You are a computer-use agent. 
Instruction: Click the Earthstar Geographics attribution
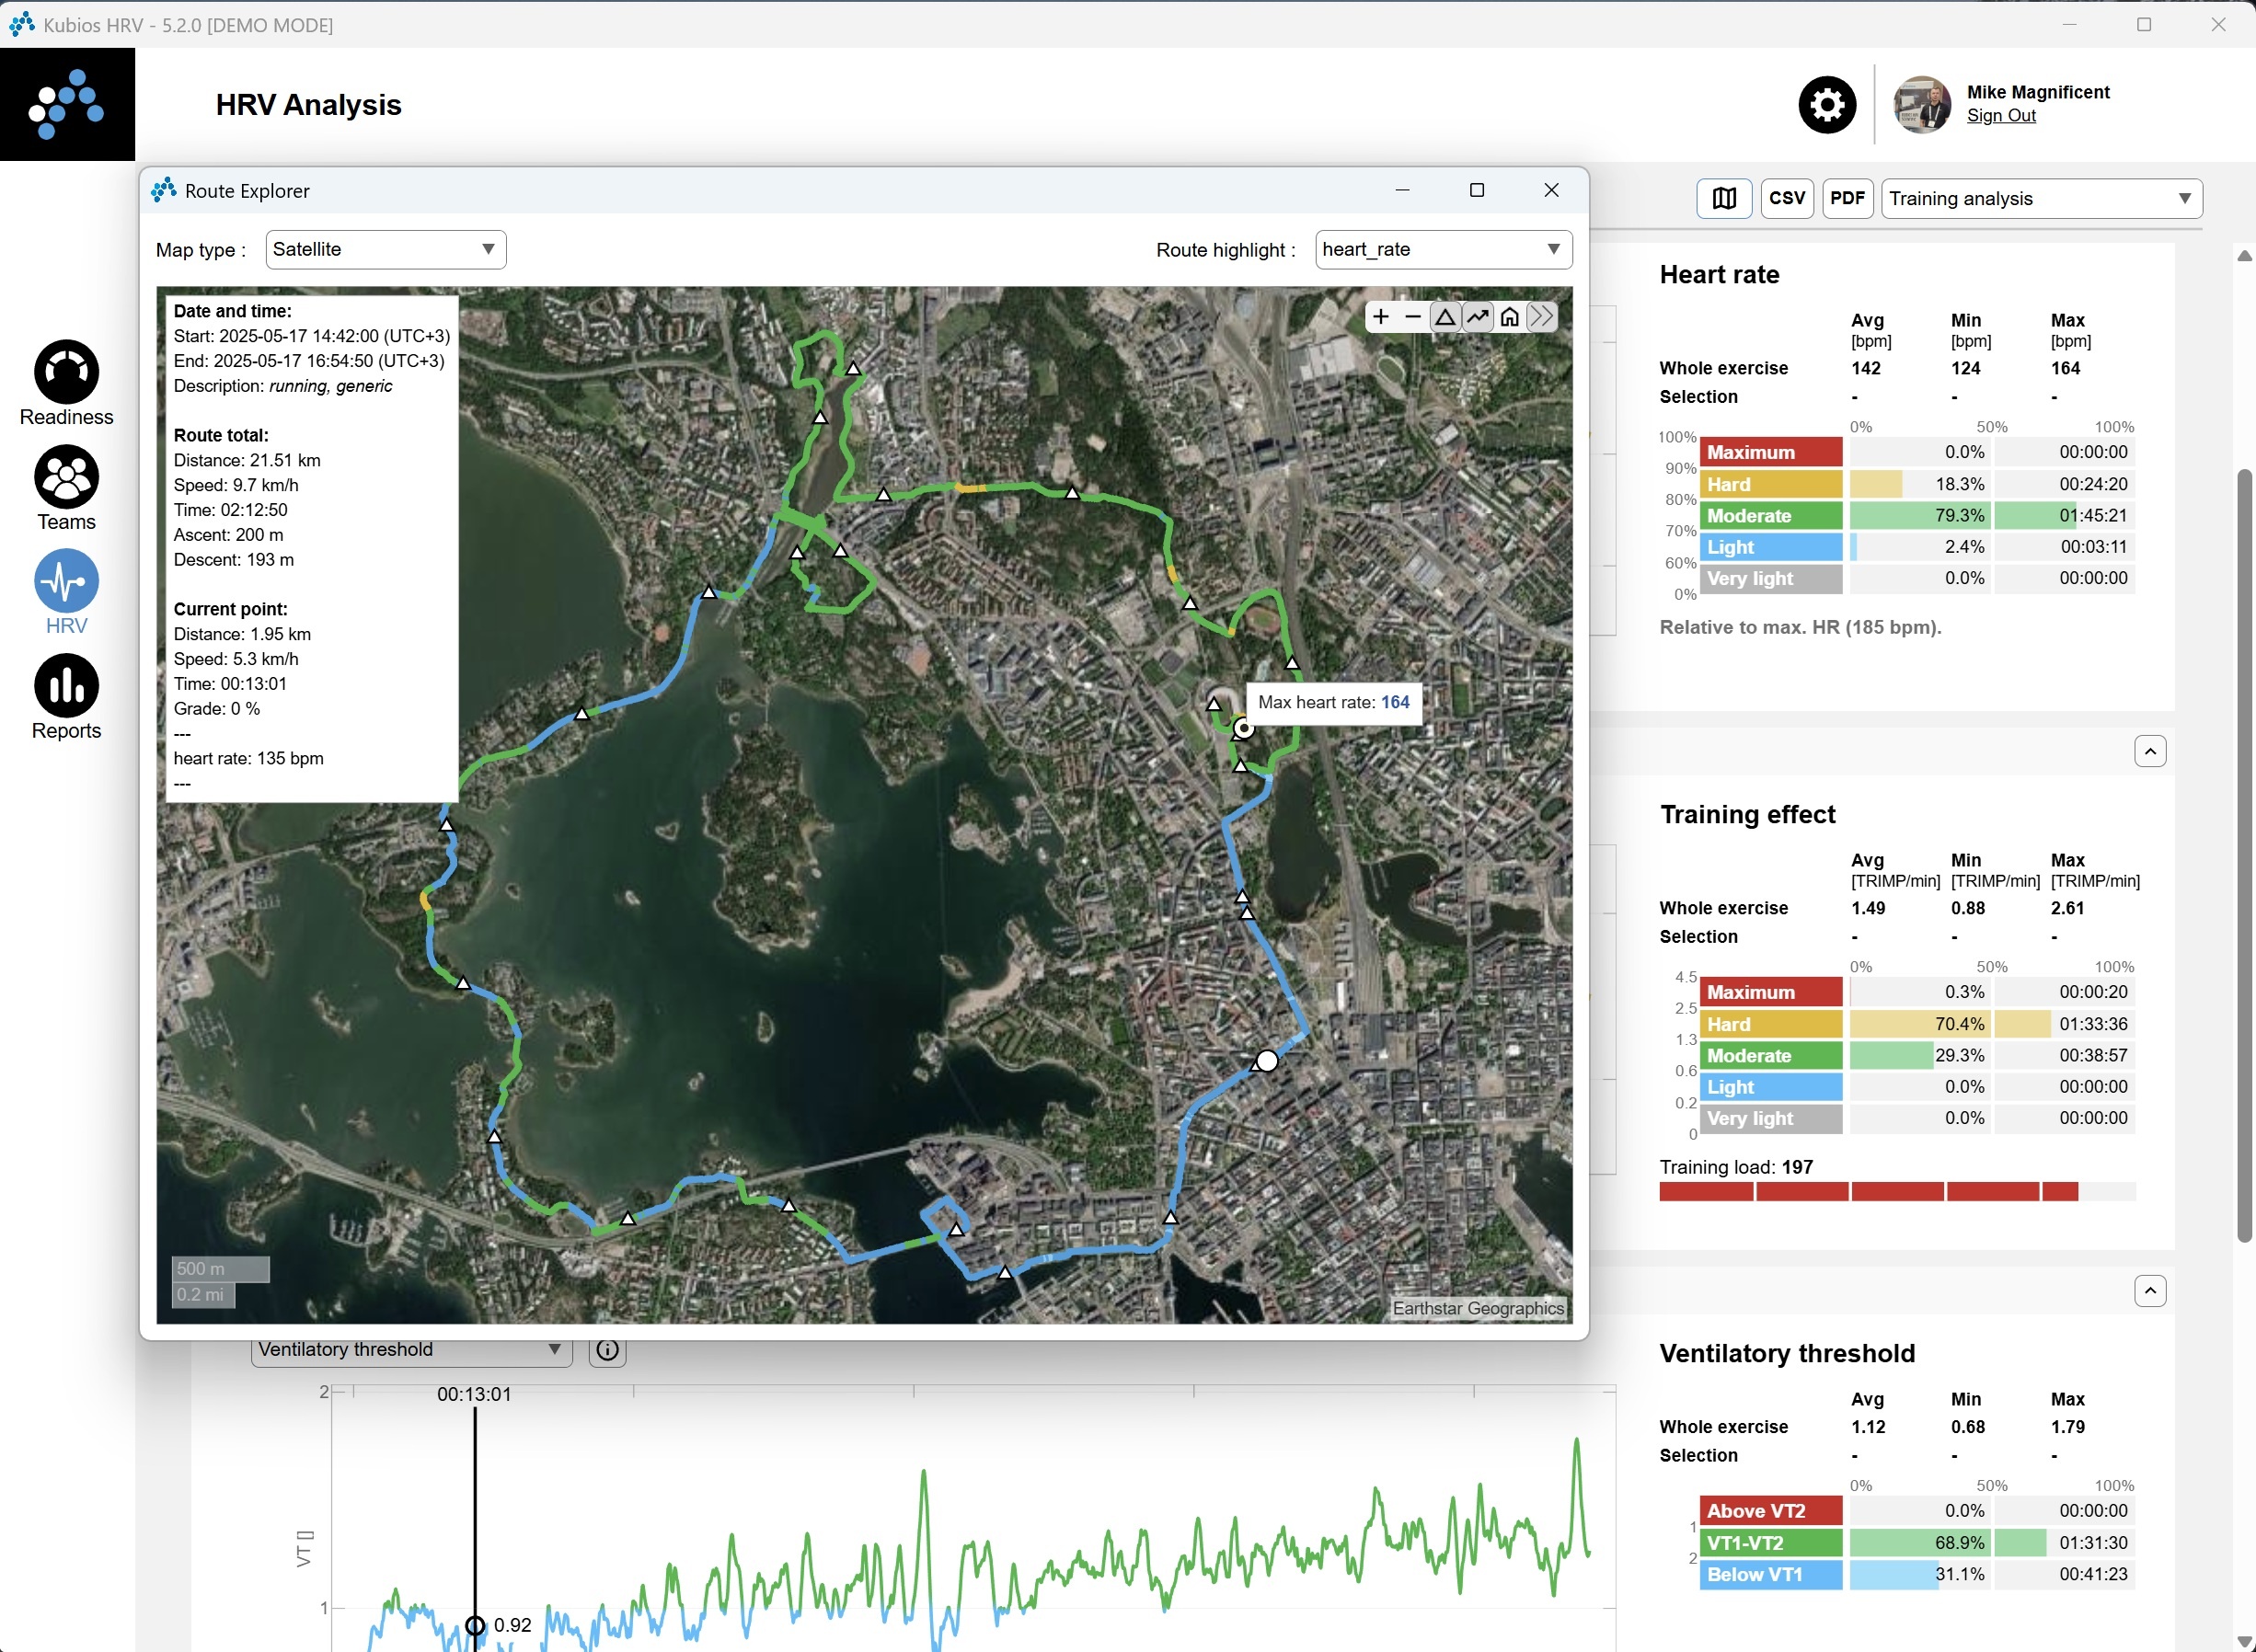click(x=1478, y=1309)
